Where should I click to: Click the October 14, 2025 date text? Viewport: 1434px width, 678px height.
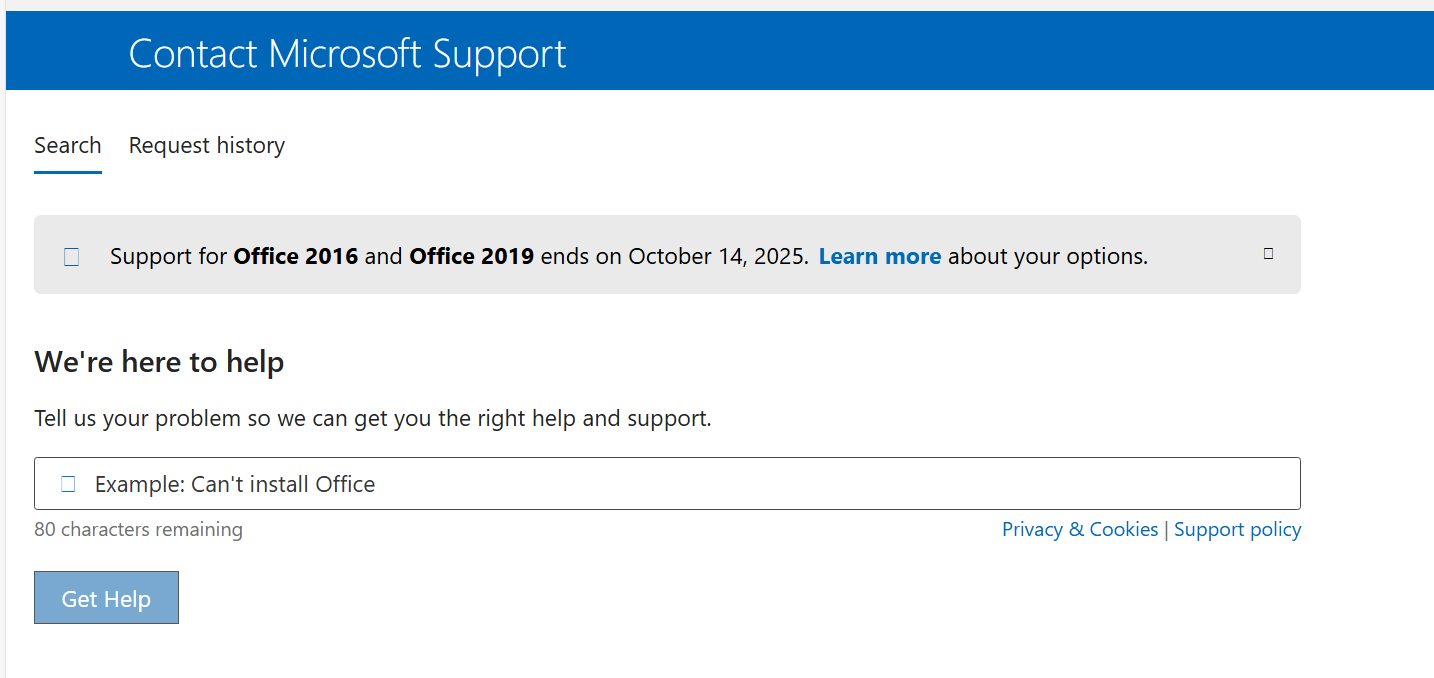(718, 256)
